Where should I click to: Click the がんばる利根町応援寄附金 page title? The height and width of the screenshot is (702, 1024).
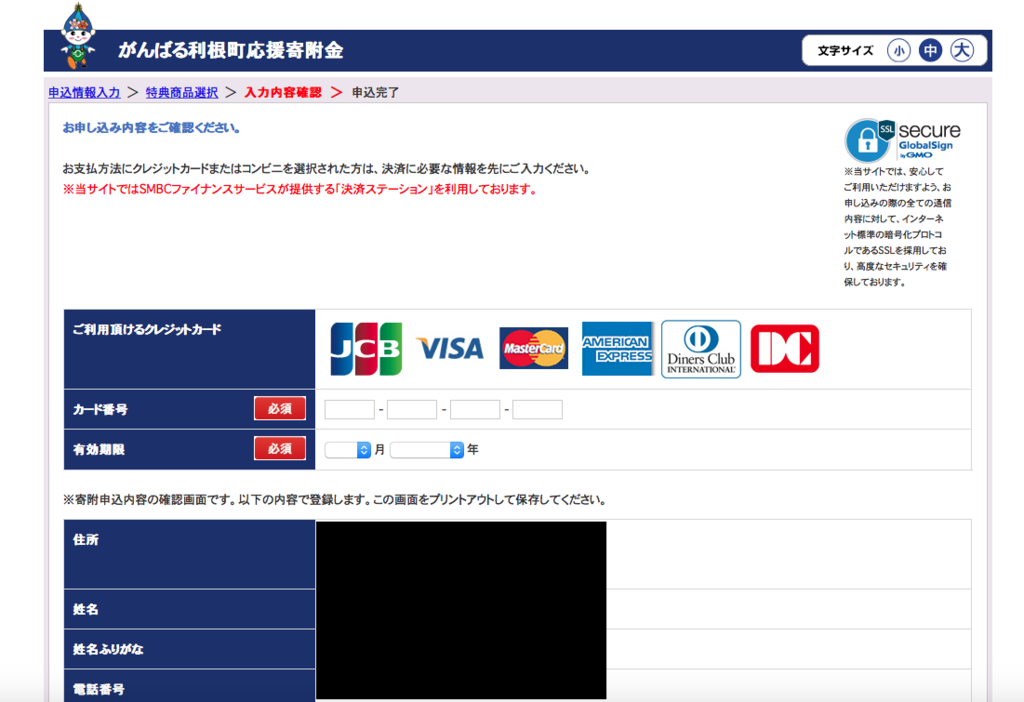[231, 50]
